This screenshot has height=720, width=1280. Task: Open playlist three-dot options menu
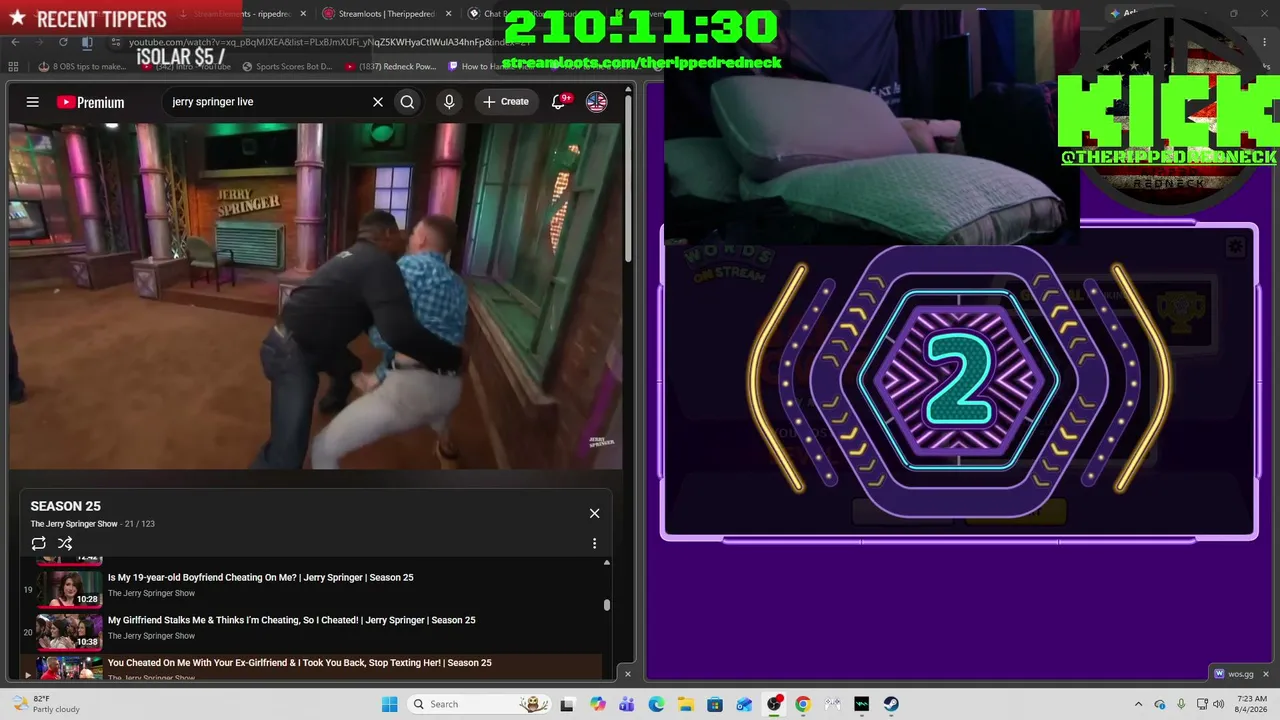click(594, 543)
